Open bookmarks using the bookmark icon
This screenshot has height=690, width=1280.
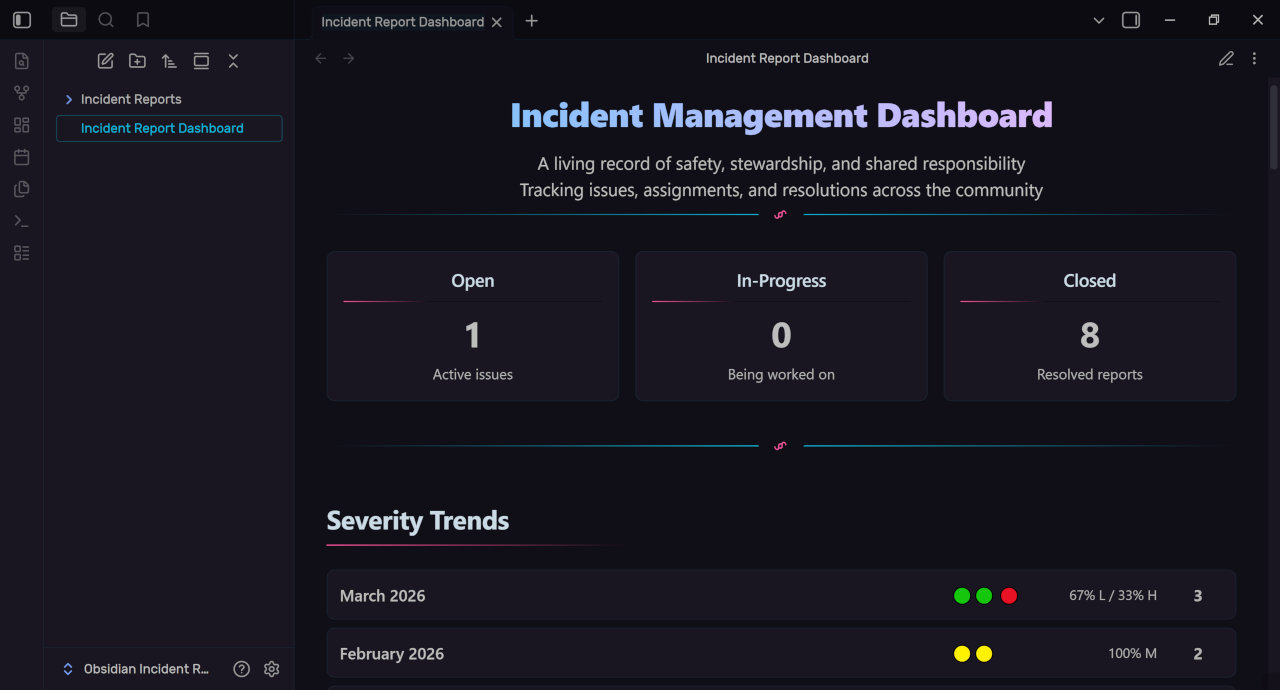(x=142, y=19)
